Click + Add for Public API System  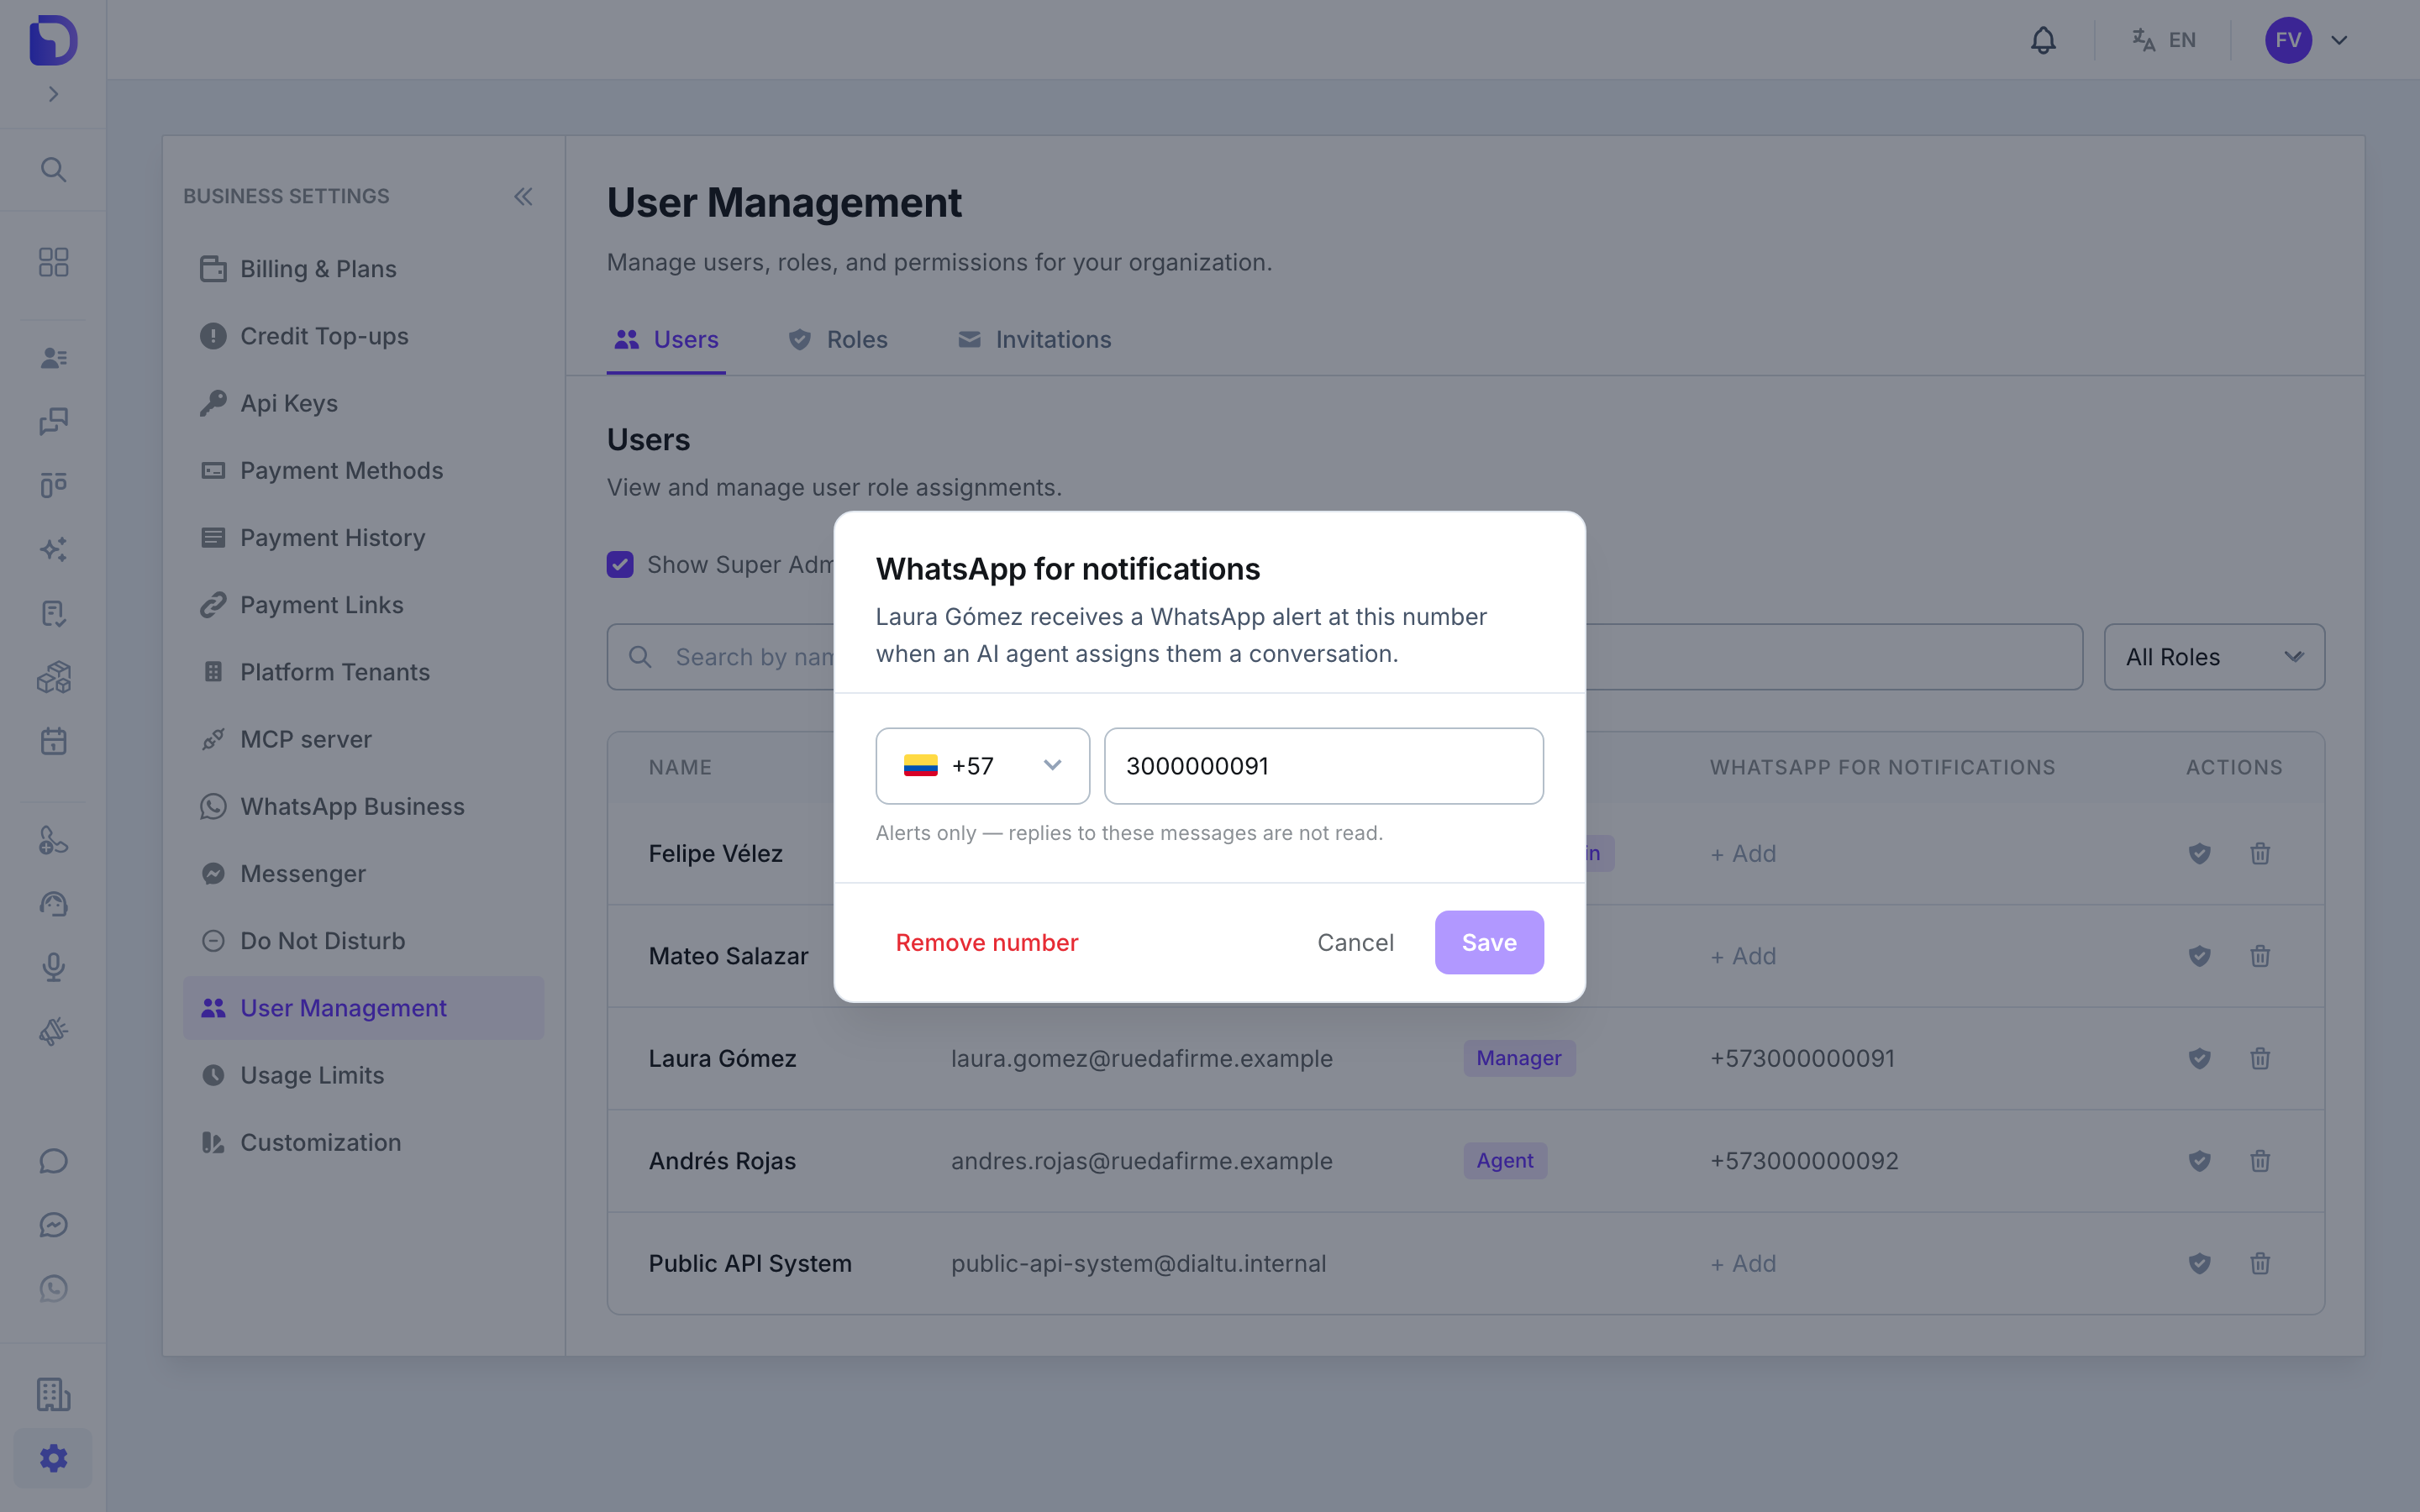point(1743,1264)
